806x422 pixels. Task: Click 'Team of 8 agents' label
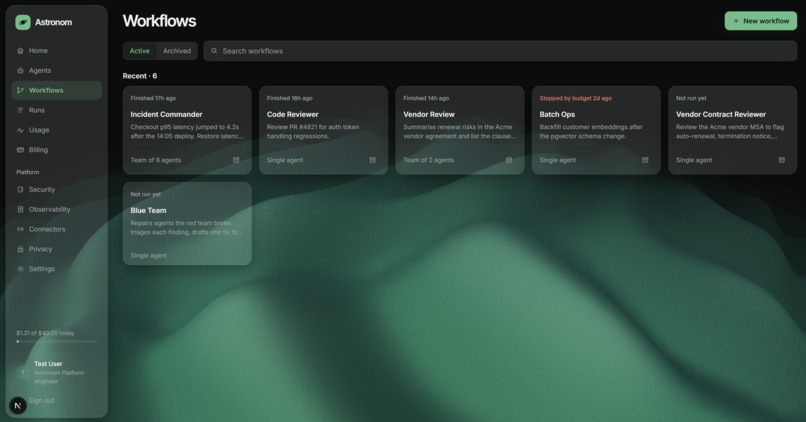click(156, 160)
